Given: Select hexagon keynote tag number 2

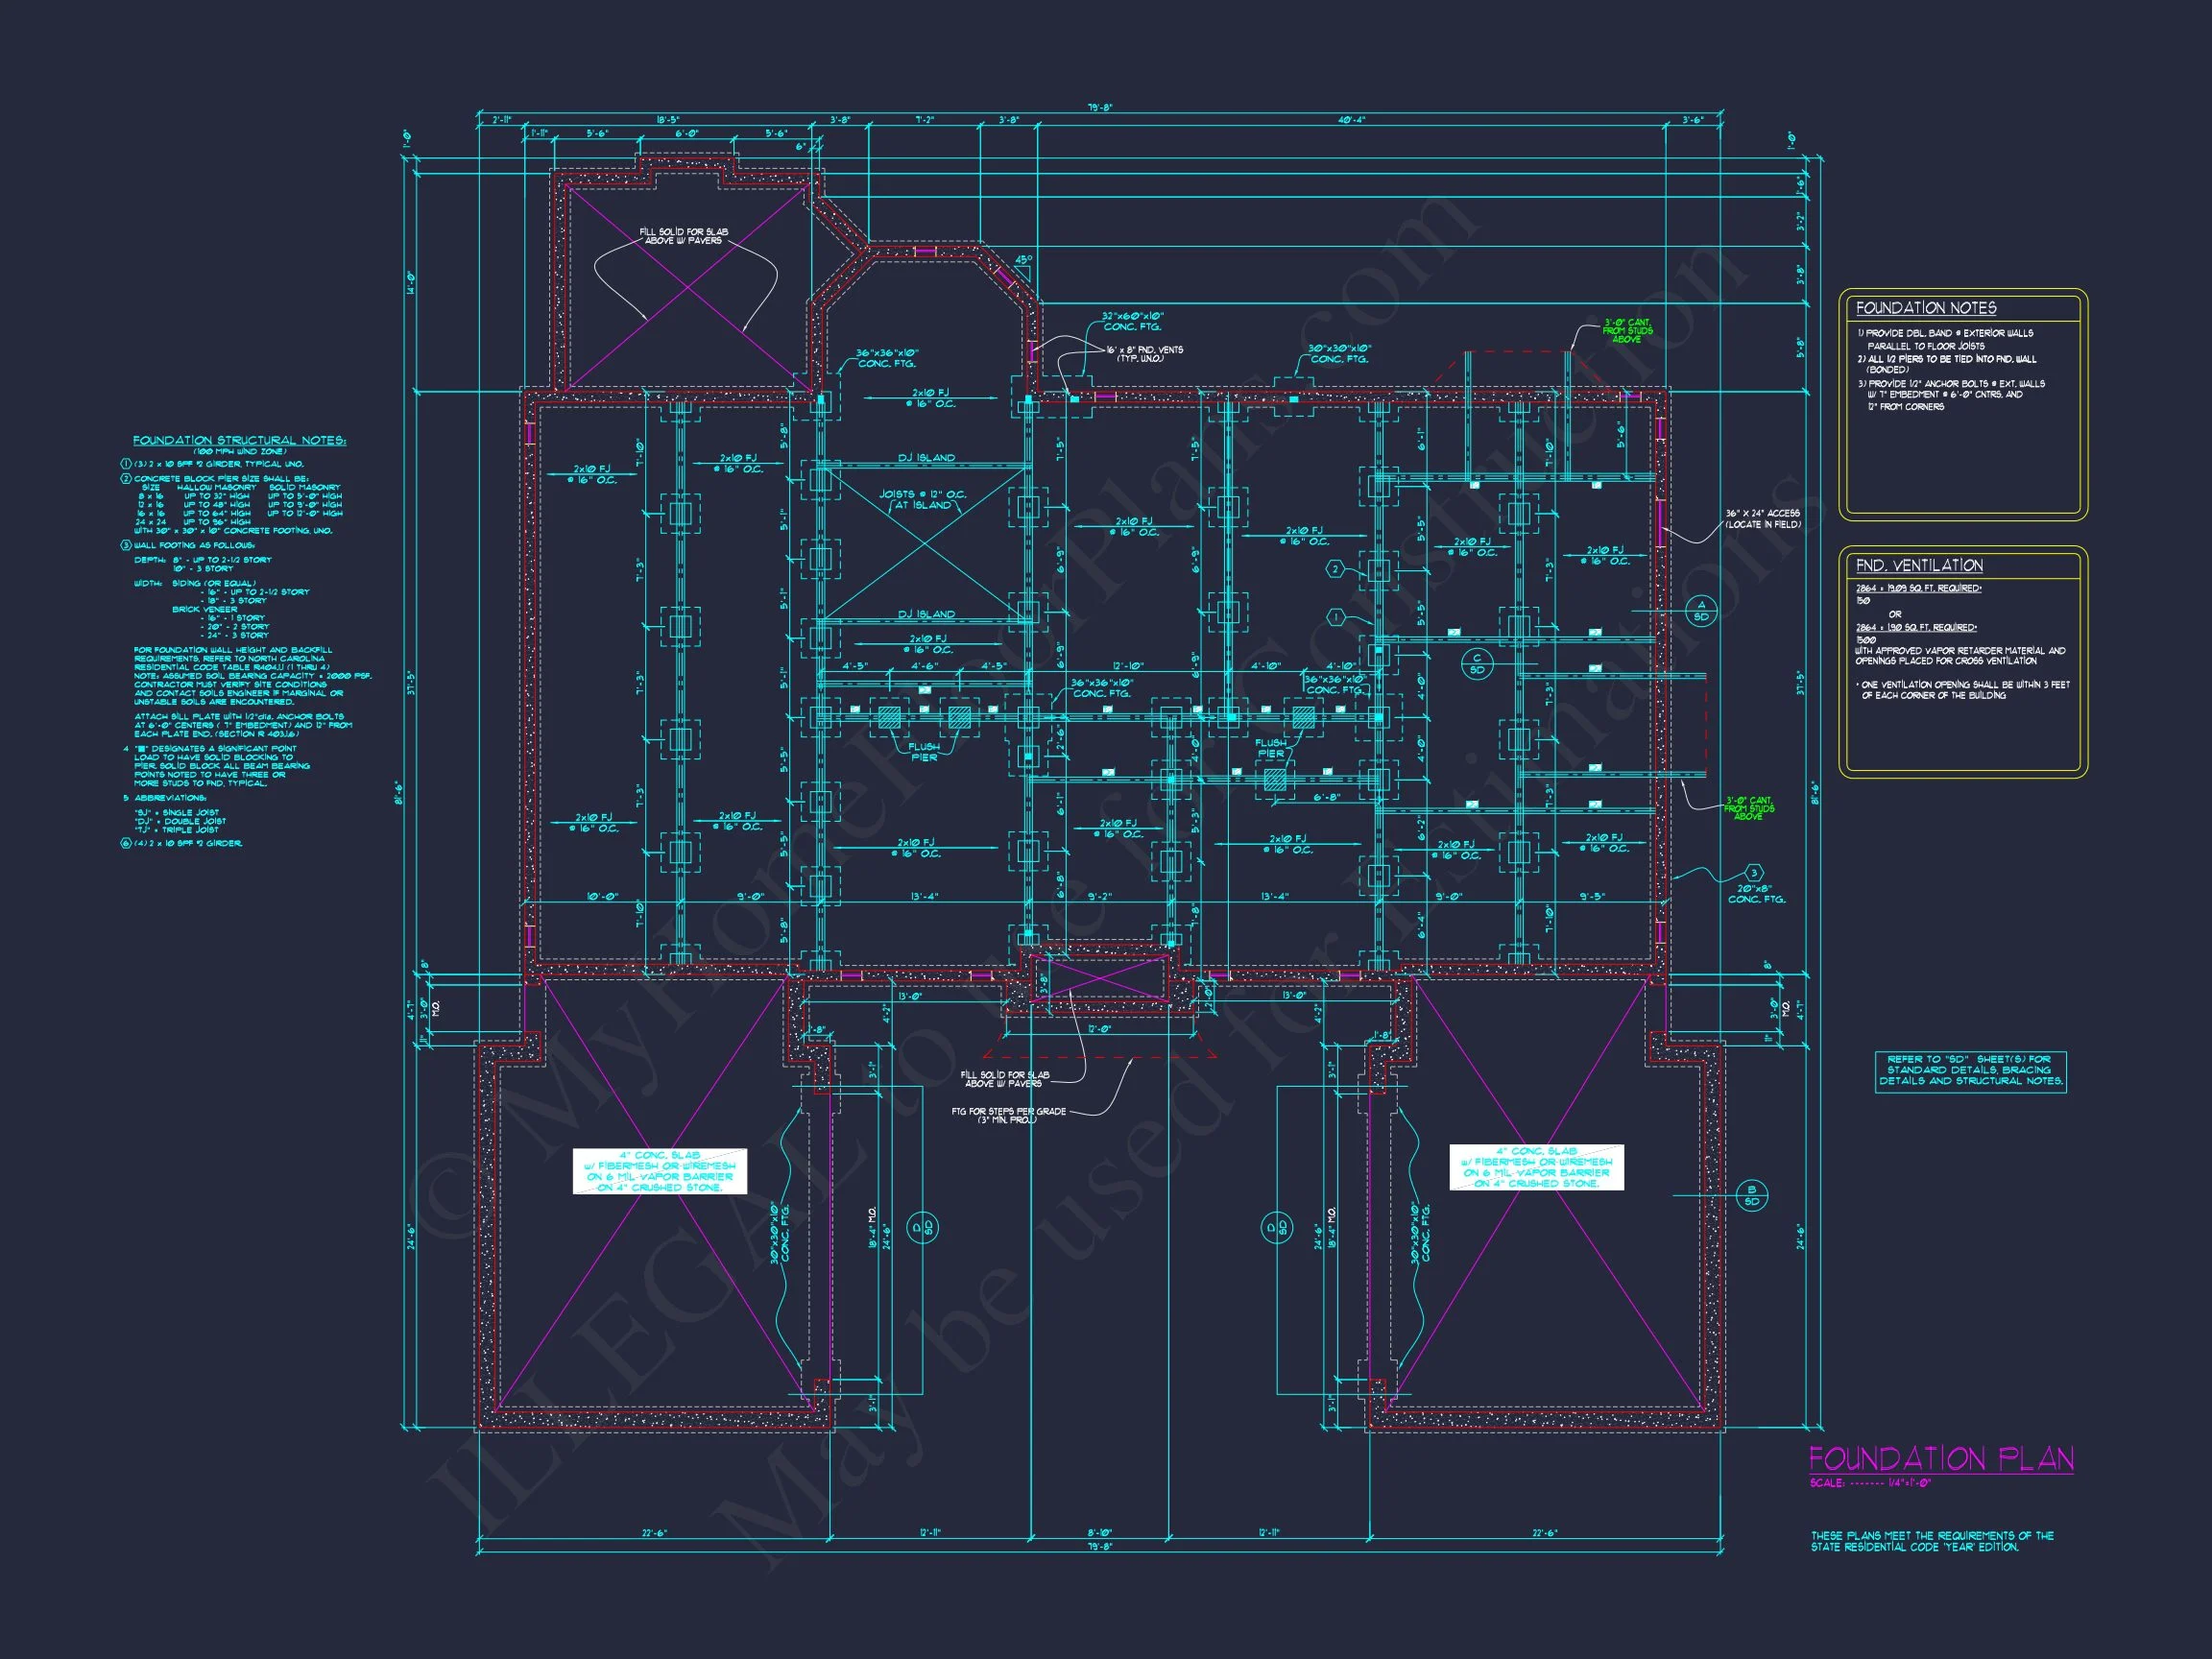Looking at the screenshot, I should click(x=1335, y=570).
